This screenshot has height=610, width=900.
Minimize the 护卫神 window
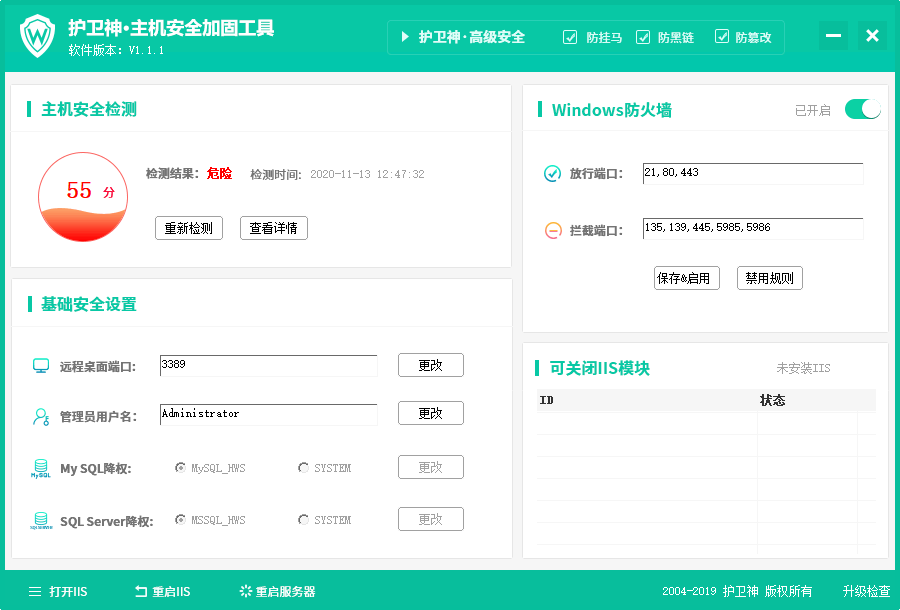point(833,36)
